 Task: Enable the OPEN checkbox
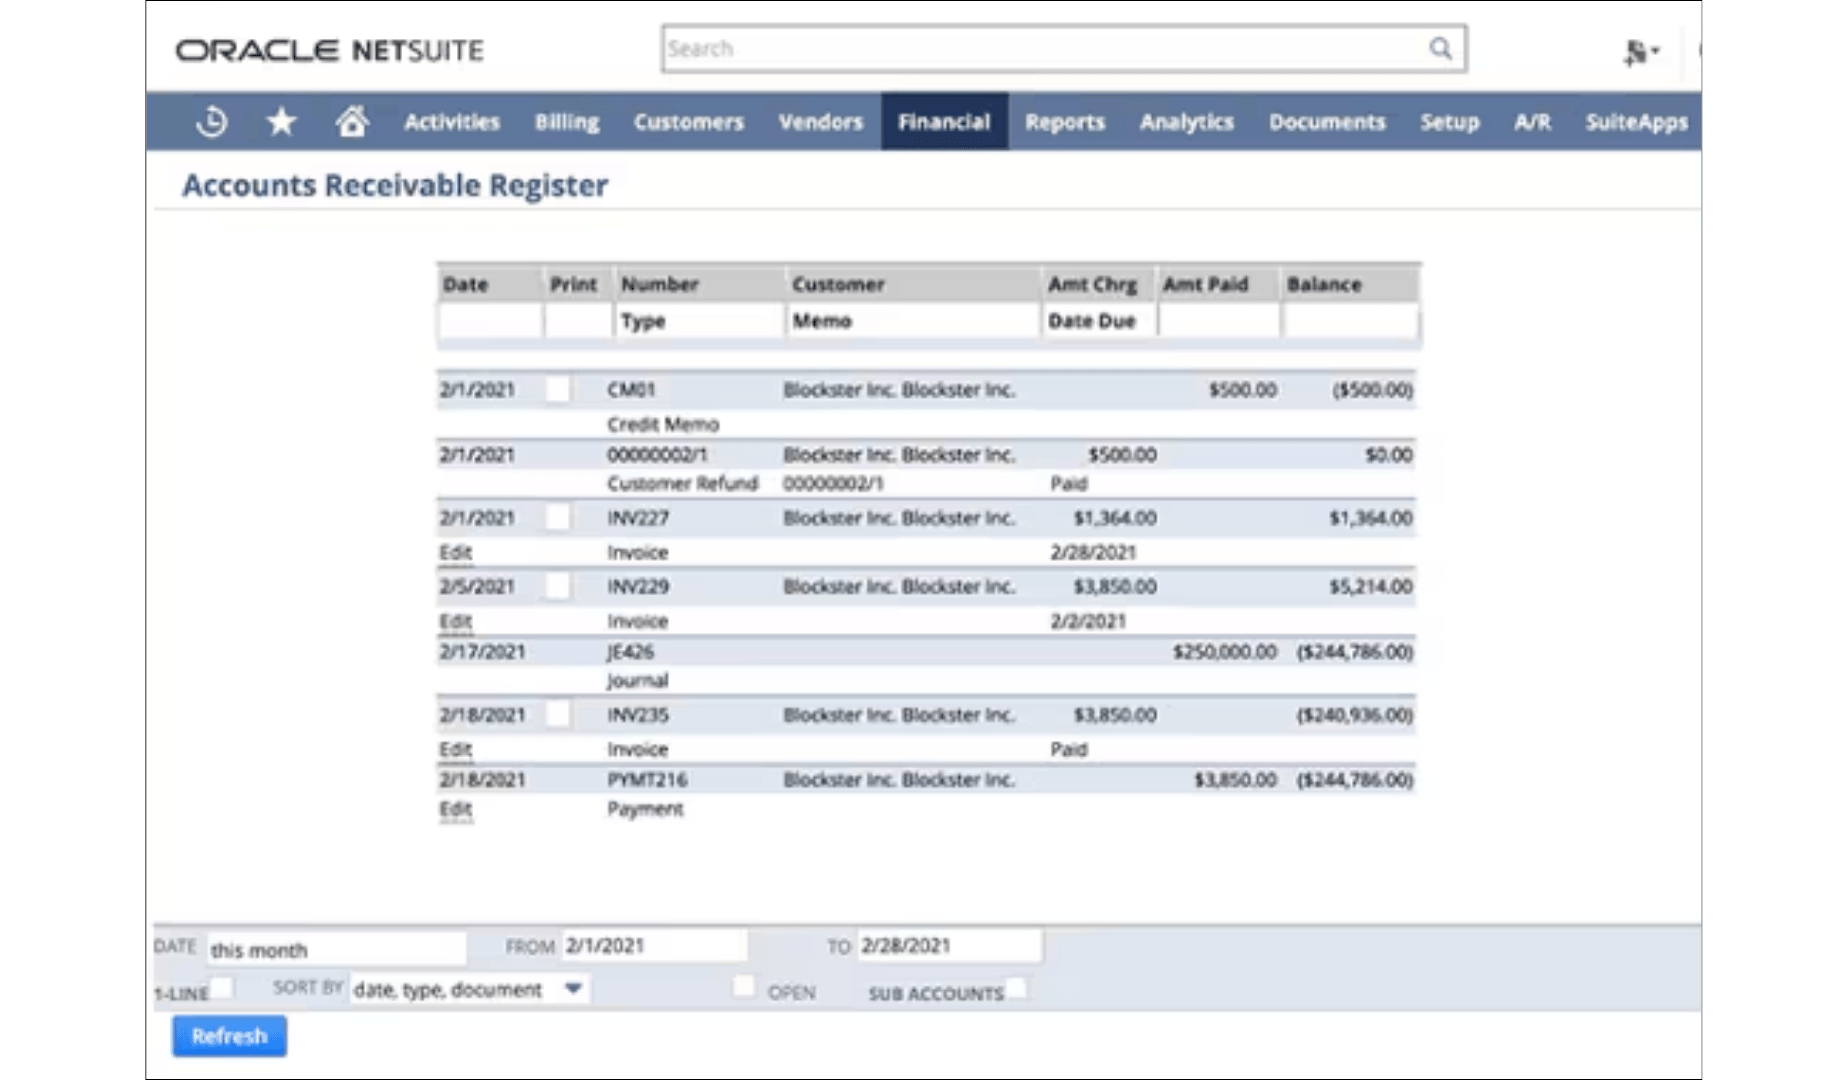click(744, 986)
